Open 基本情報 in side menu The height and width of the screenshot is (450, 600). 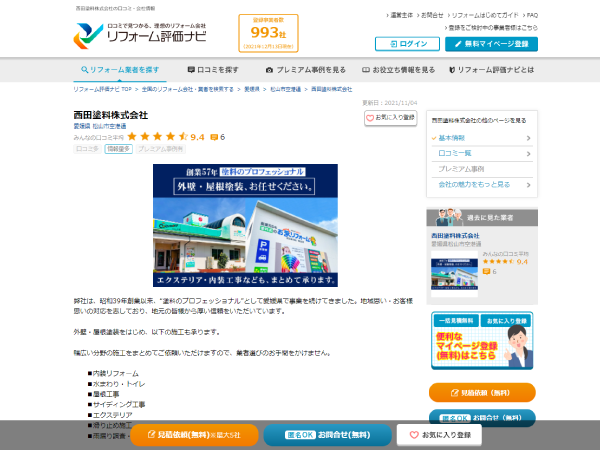(452, 138)
